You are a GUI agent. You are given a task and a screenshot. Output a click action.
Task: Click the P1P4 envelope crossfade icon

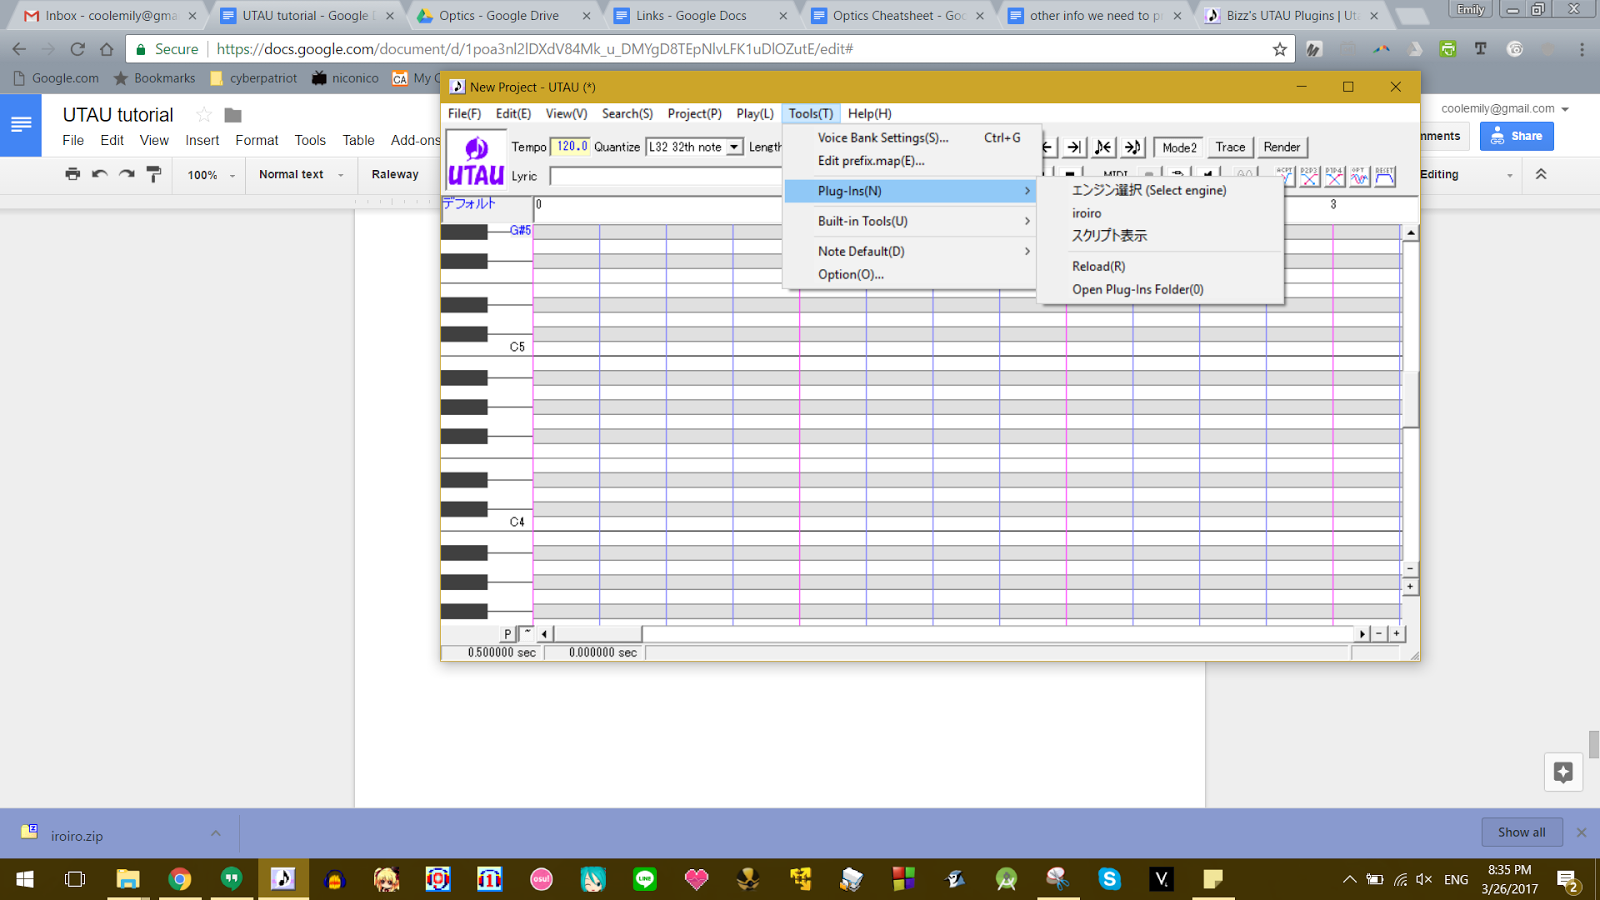pos(1335,177)
